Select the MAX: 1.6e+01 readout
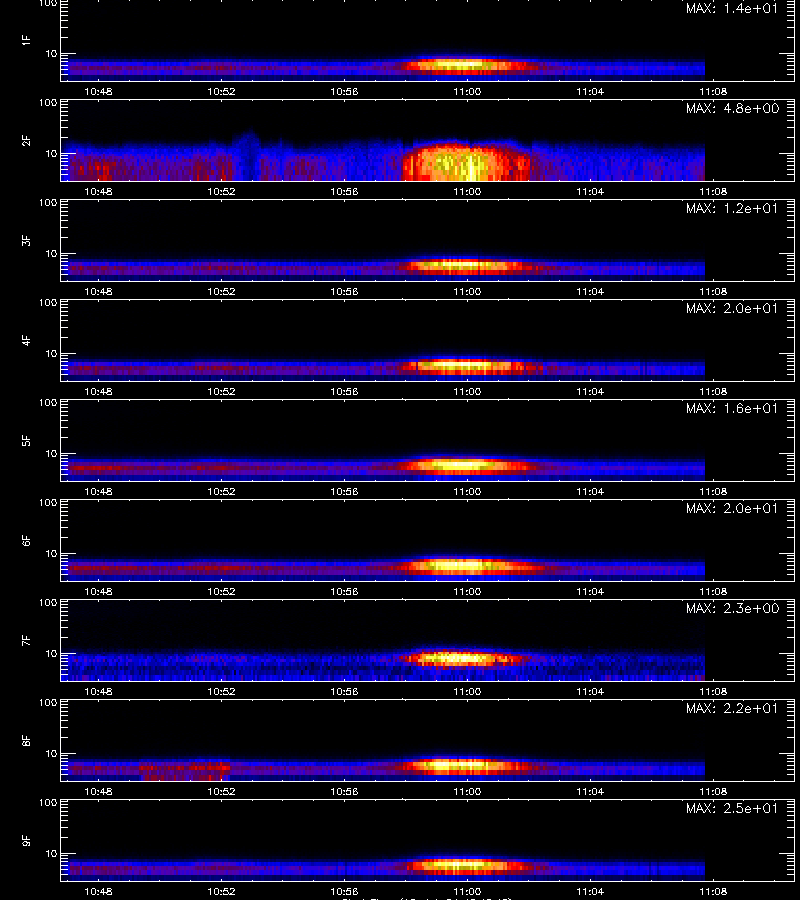This screenshot has height=900, width=800. click(732, 408)
